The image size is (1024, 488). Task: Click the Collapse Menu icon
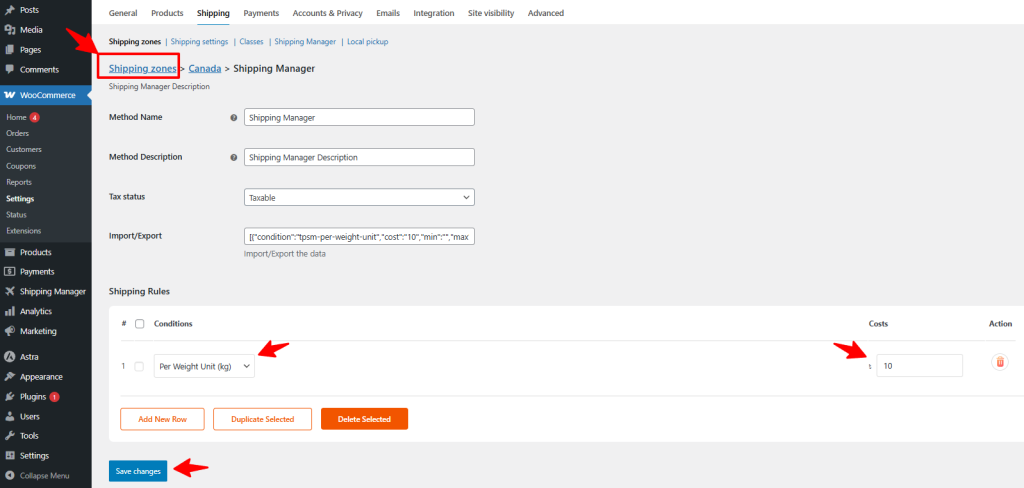coord(10,475)
